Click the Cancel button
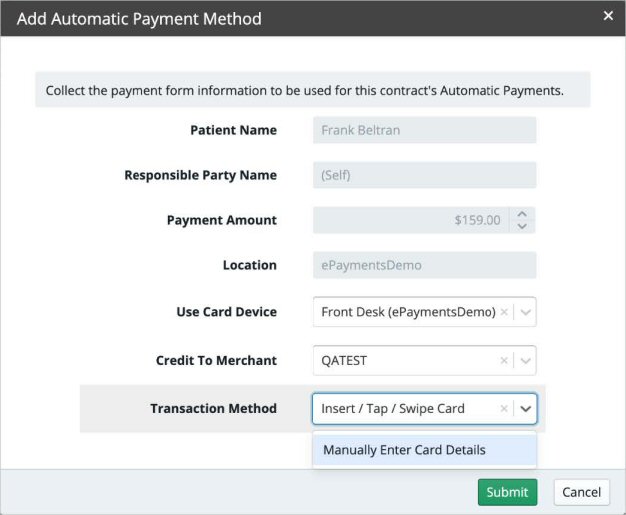626x515 pixels. point(581,492)
